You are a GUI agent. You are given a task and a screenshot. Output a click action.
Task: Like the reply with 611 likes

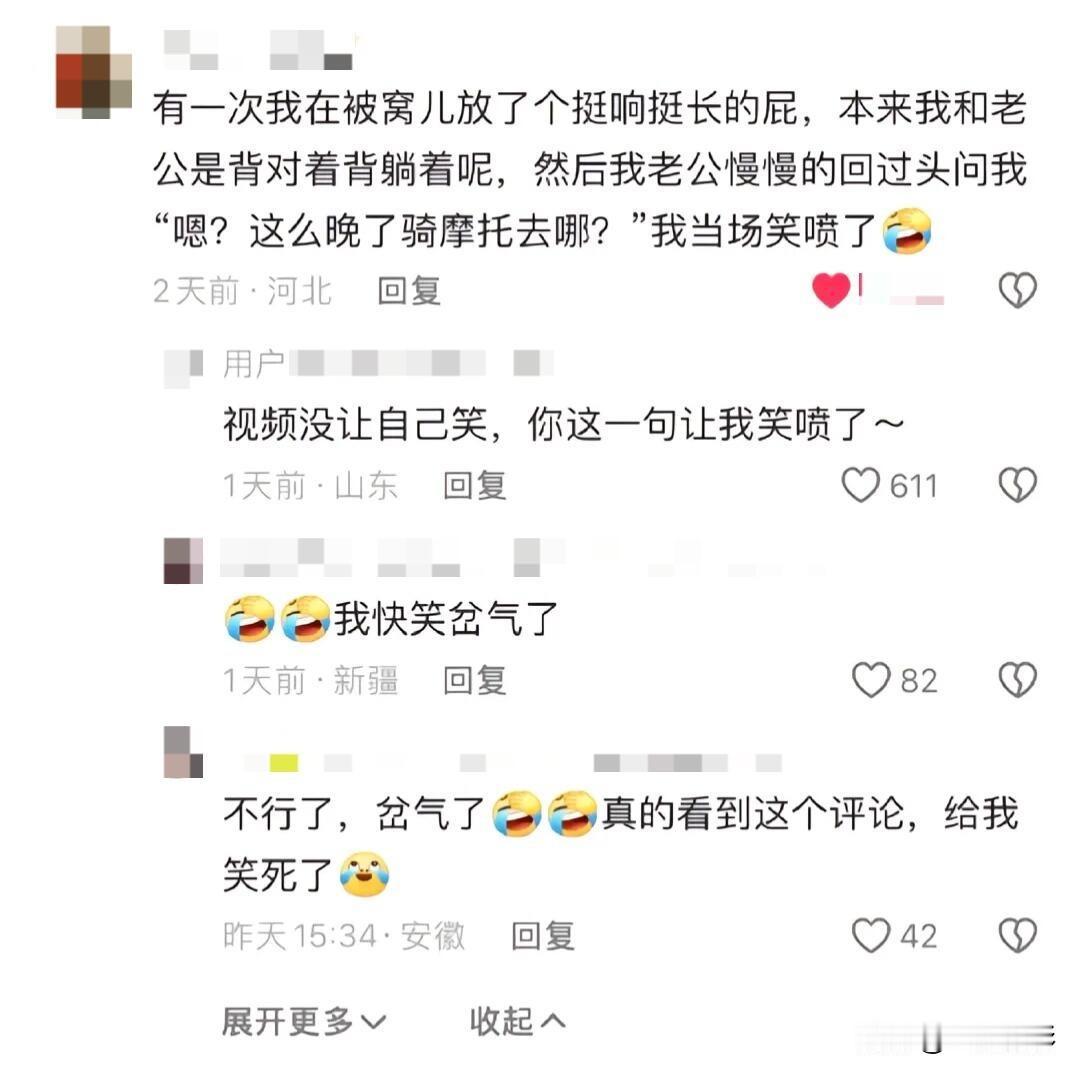click(860, 485)
